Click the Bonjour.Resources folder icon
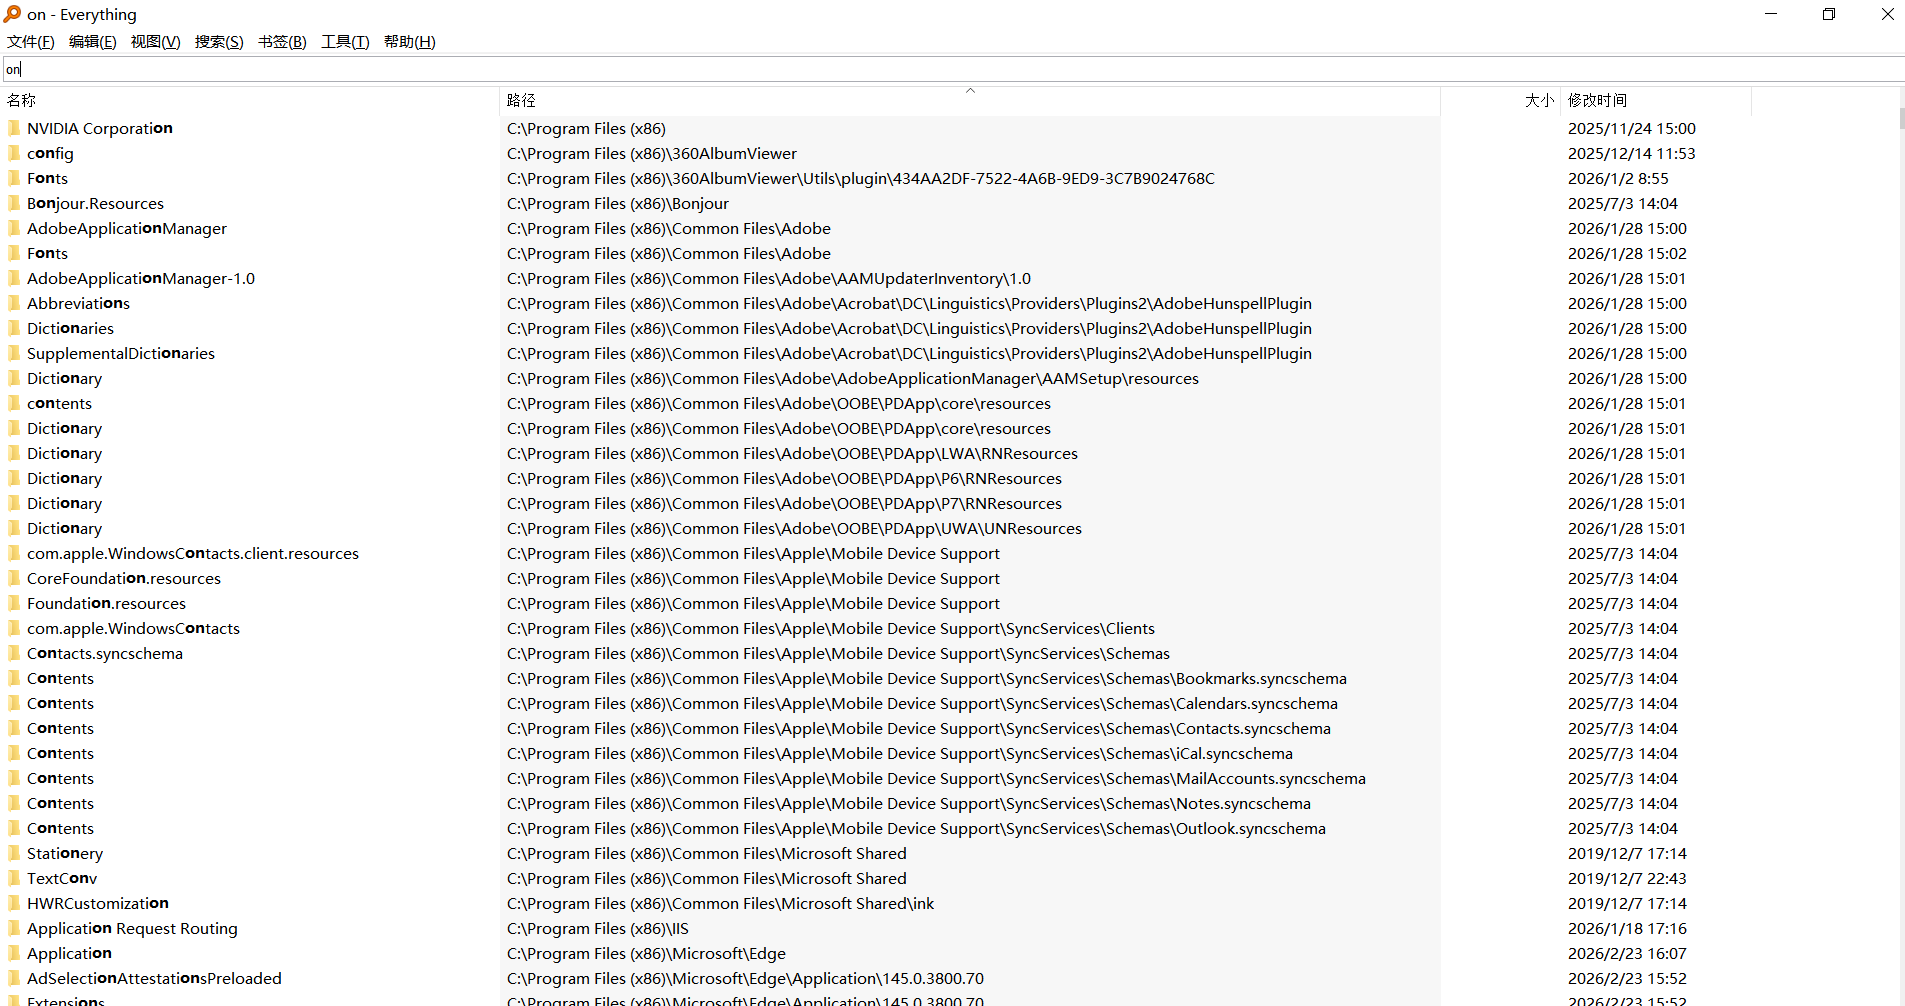Viewport: 1905px width, 1006px height. click(x=14, y=203)
